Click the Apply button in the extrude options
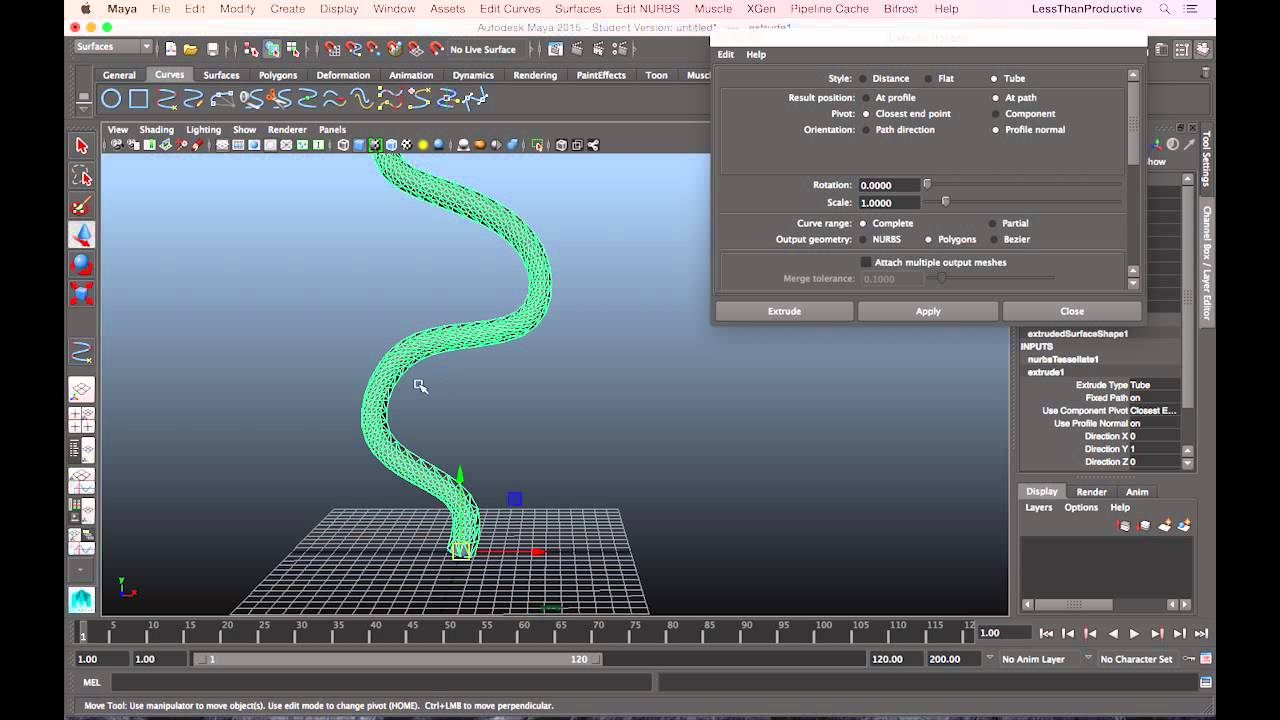 coord(928,311)
